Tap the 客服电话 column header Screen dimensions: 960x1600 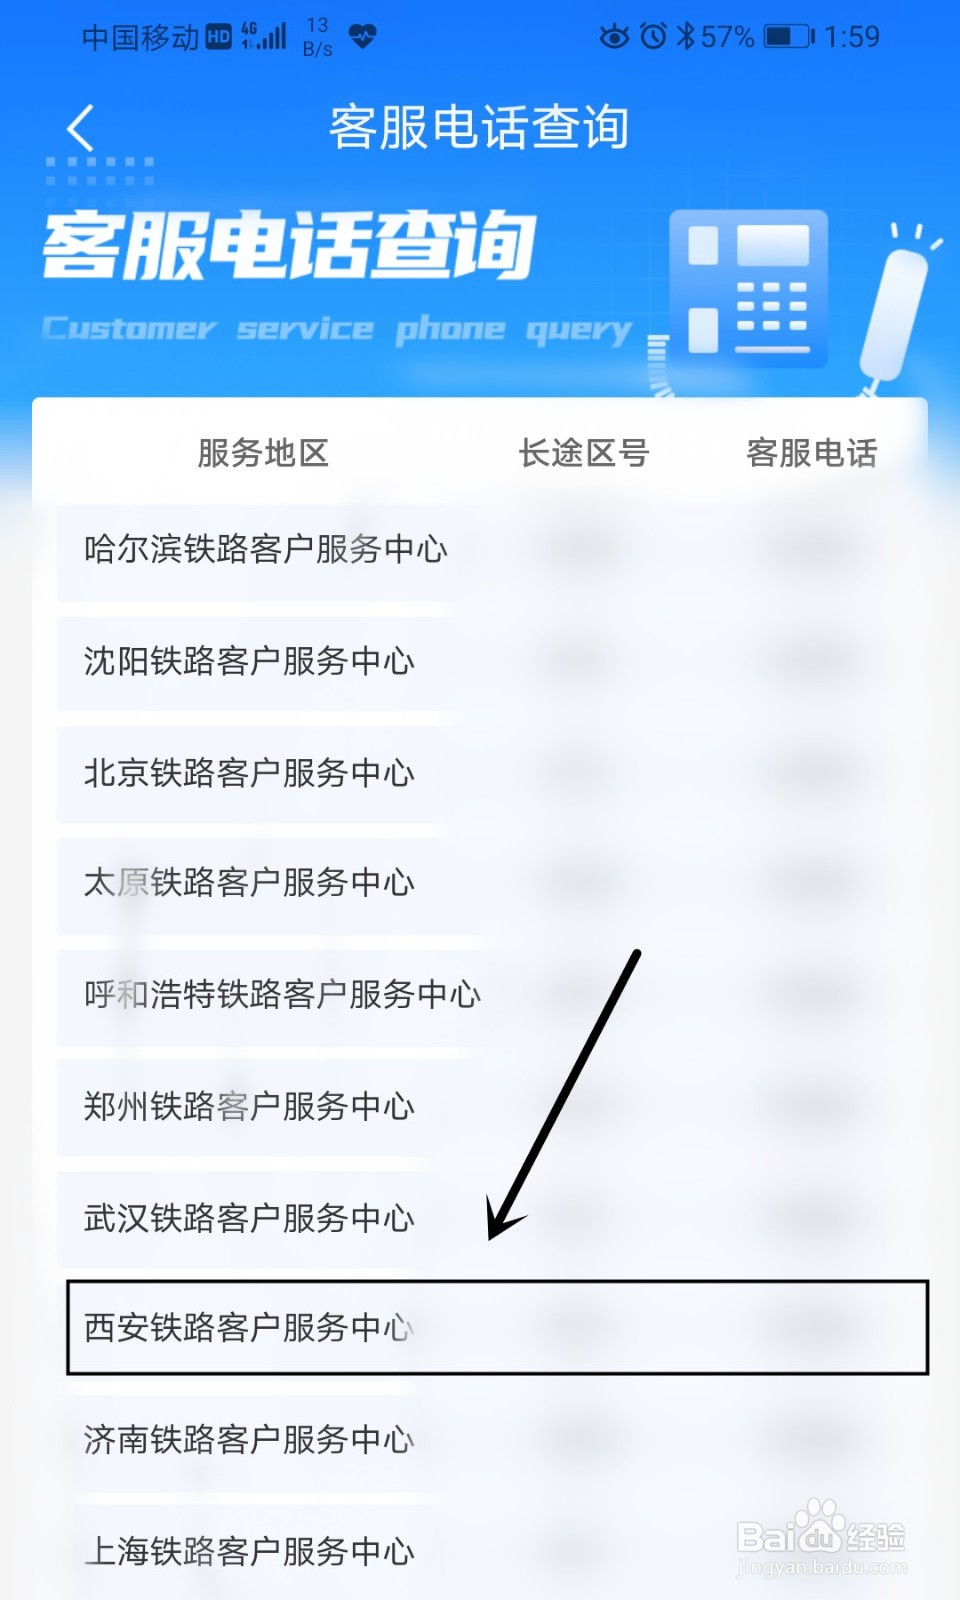(812, 453)
